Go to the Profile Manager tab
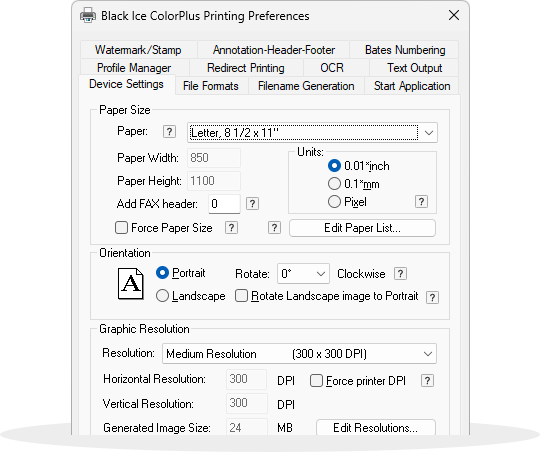 point(134,68)
